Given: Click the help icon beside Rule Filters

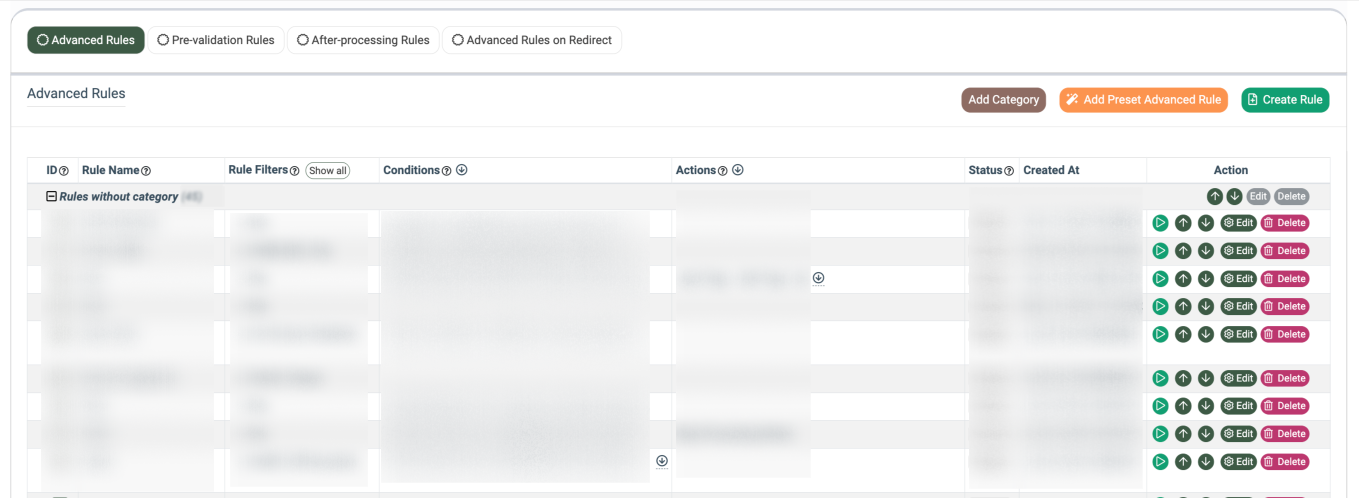Looking at the screenshot, I should [295, 171].
